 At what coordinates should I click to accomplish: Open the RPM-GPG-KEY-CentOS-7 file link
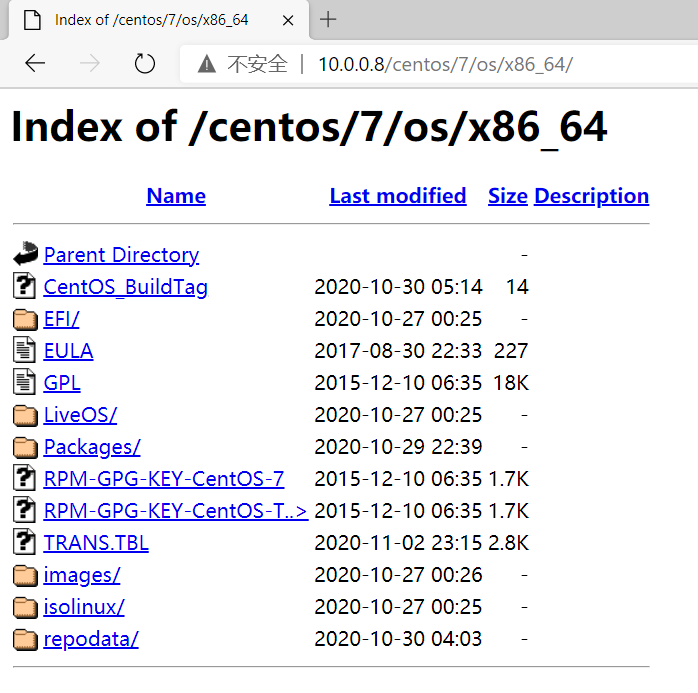tap(164, 479)
